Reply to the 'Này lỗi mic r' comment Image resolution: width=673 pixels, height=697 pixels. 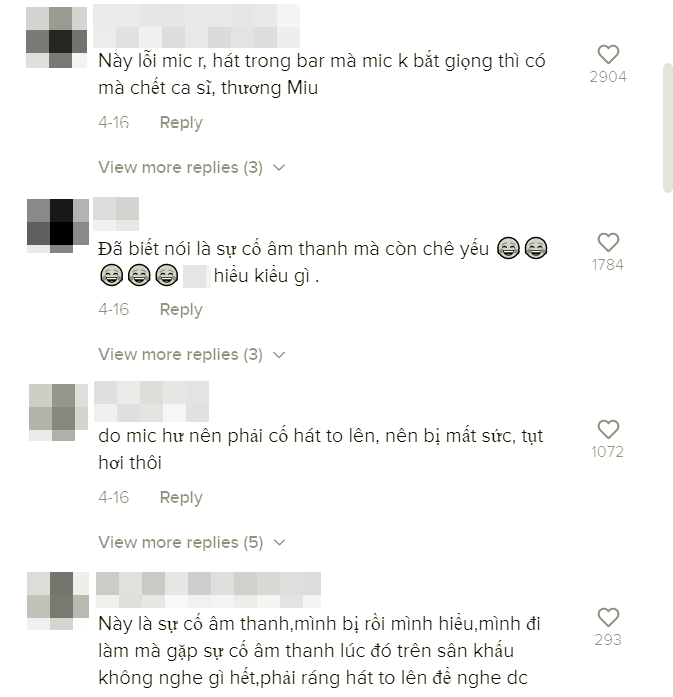tap(181, 122)
